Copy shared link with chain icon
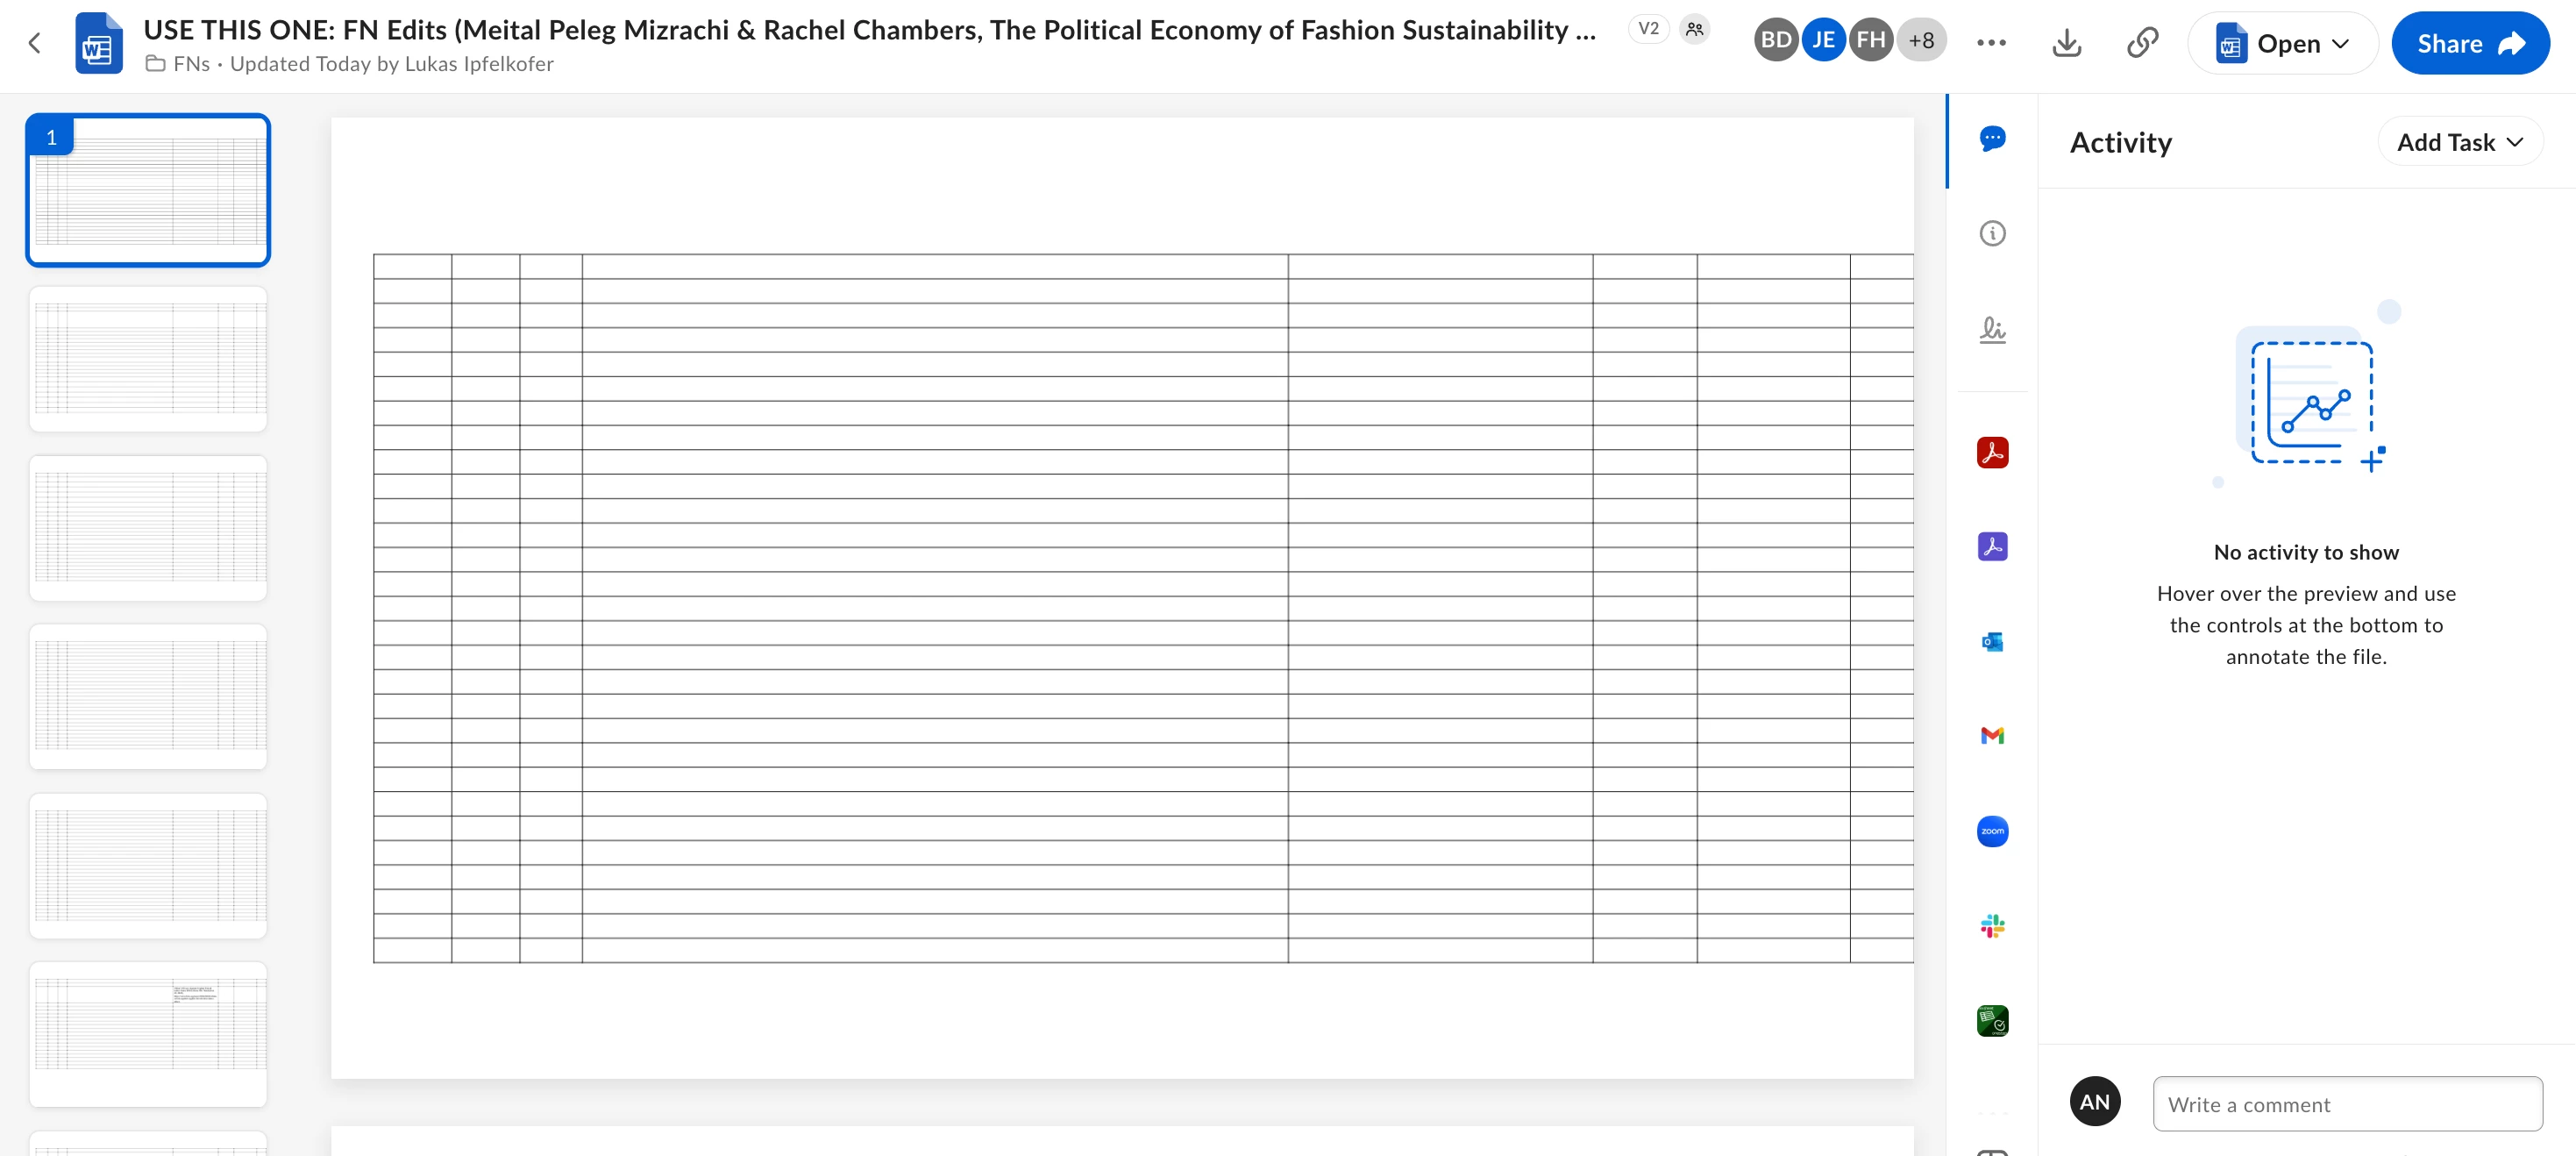Screen dimensions: 2576x1156 [2142, 43]
